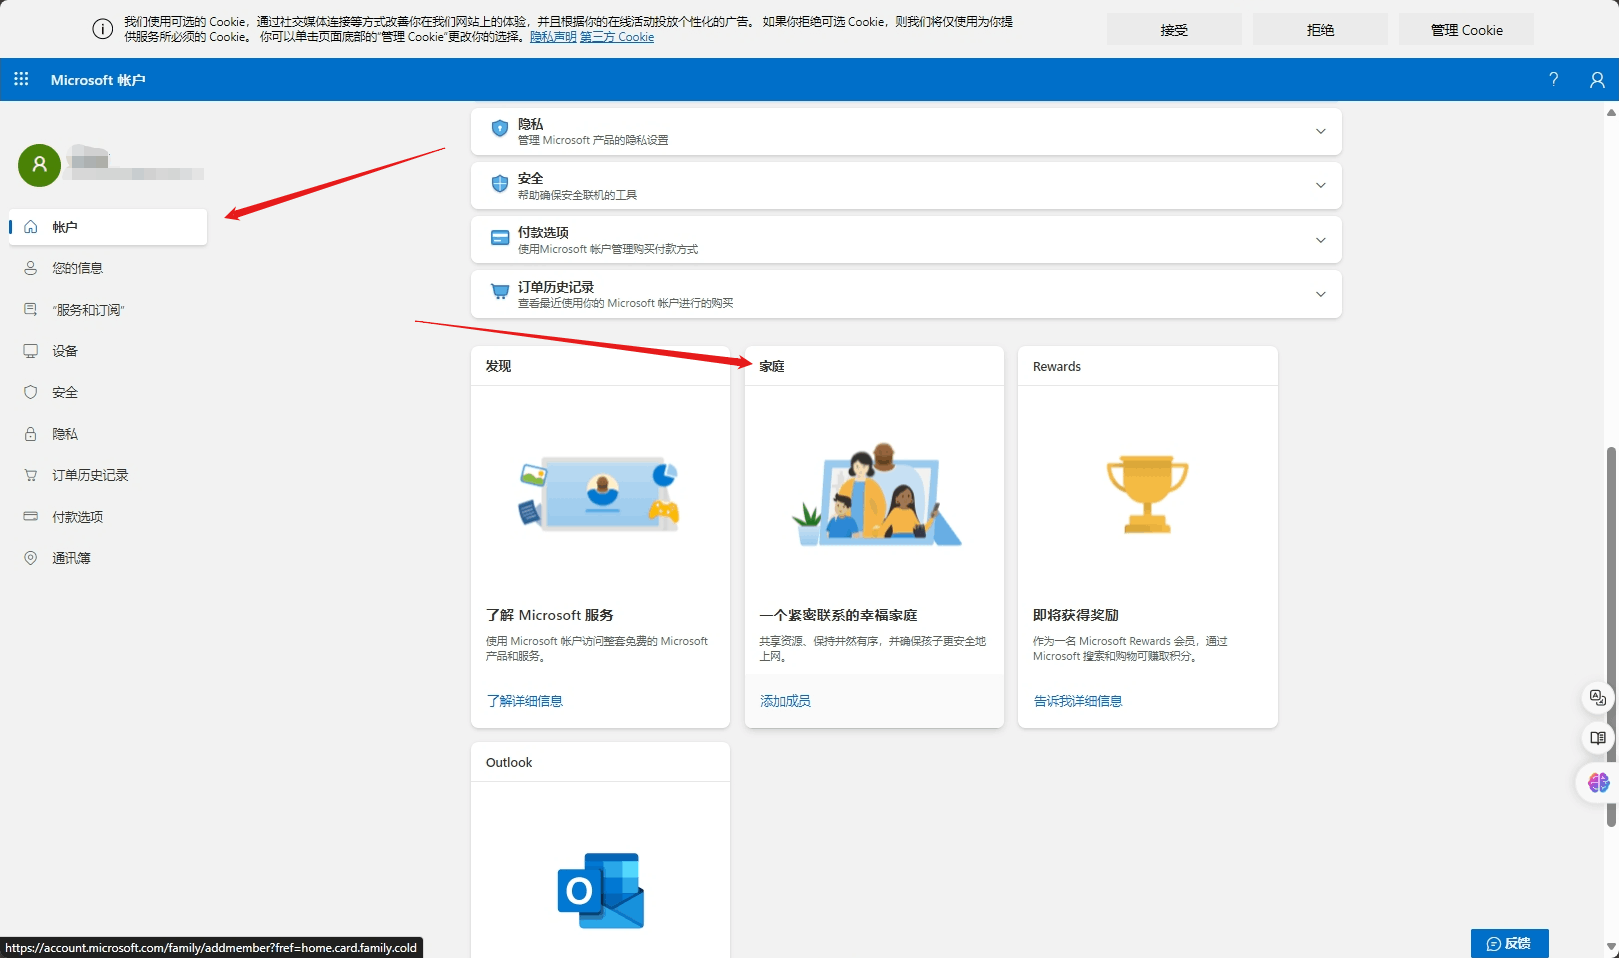The image size is (1619, 958).
Task: Click the 安全 shield icon in card
Action: [x=500, y=184]
